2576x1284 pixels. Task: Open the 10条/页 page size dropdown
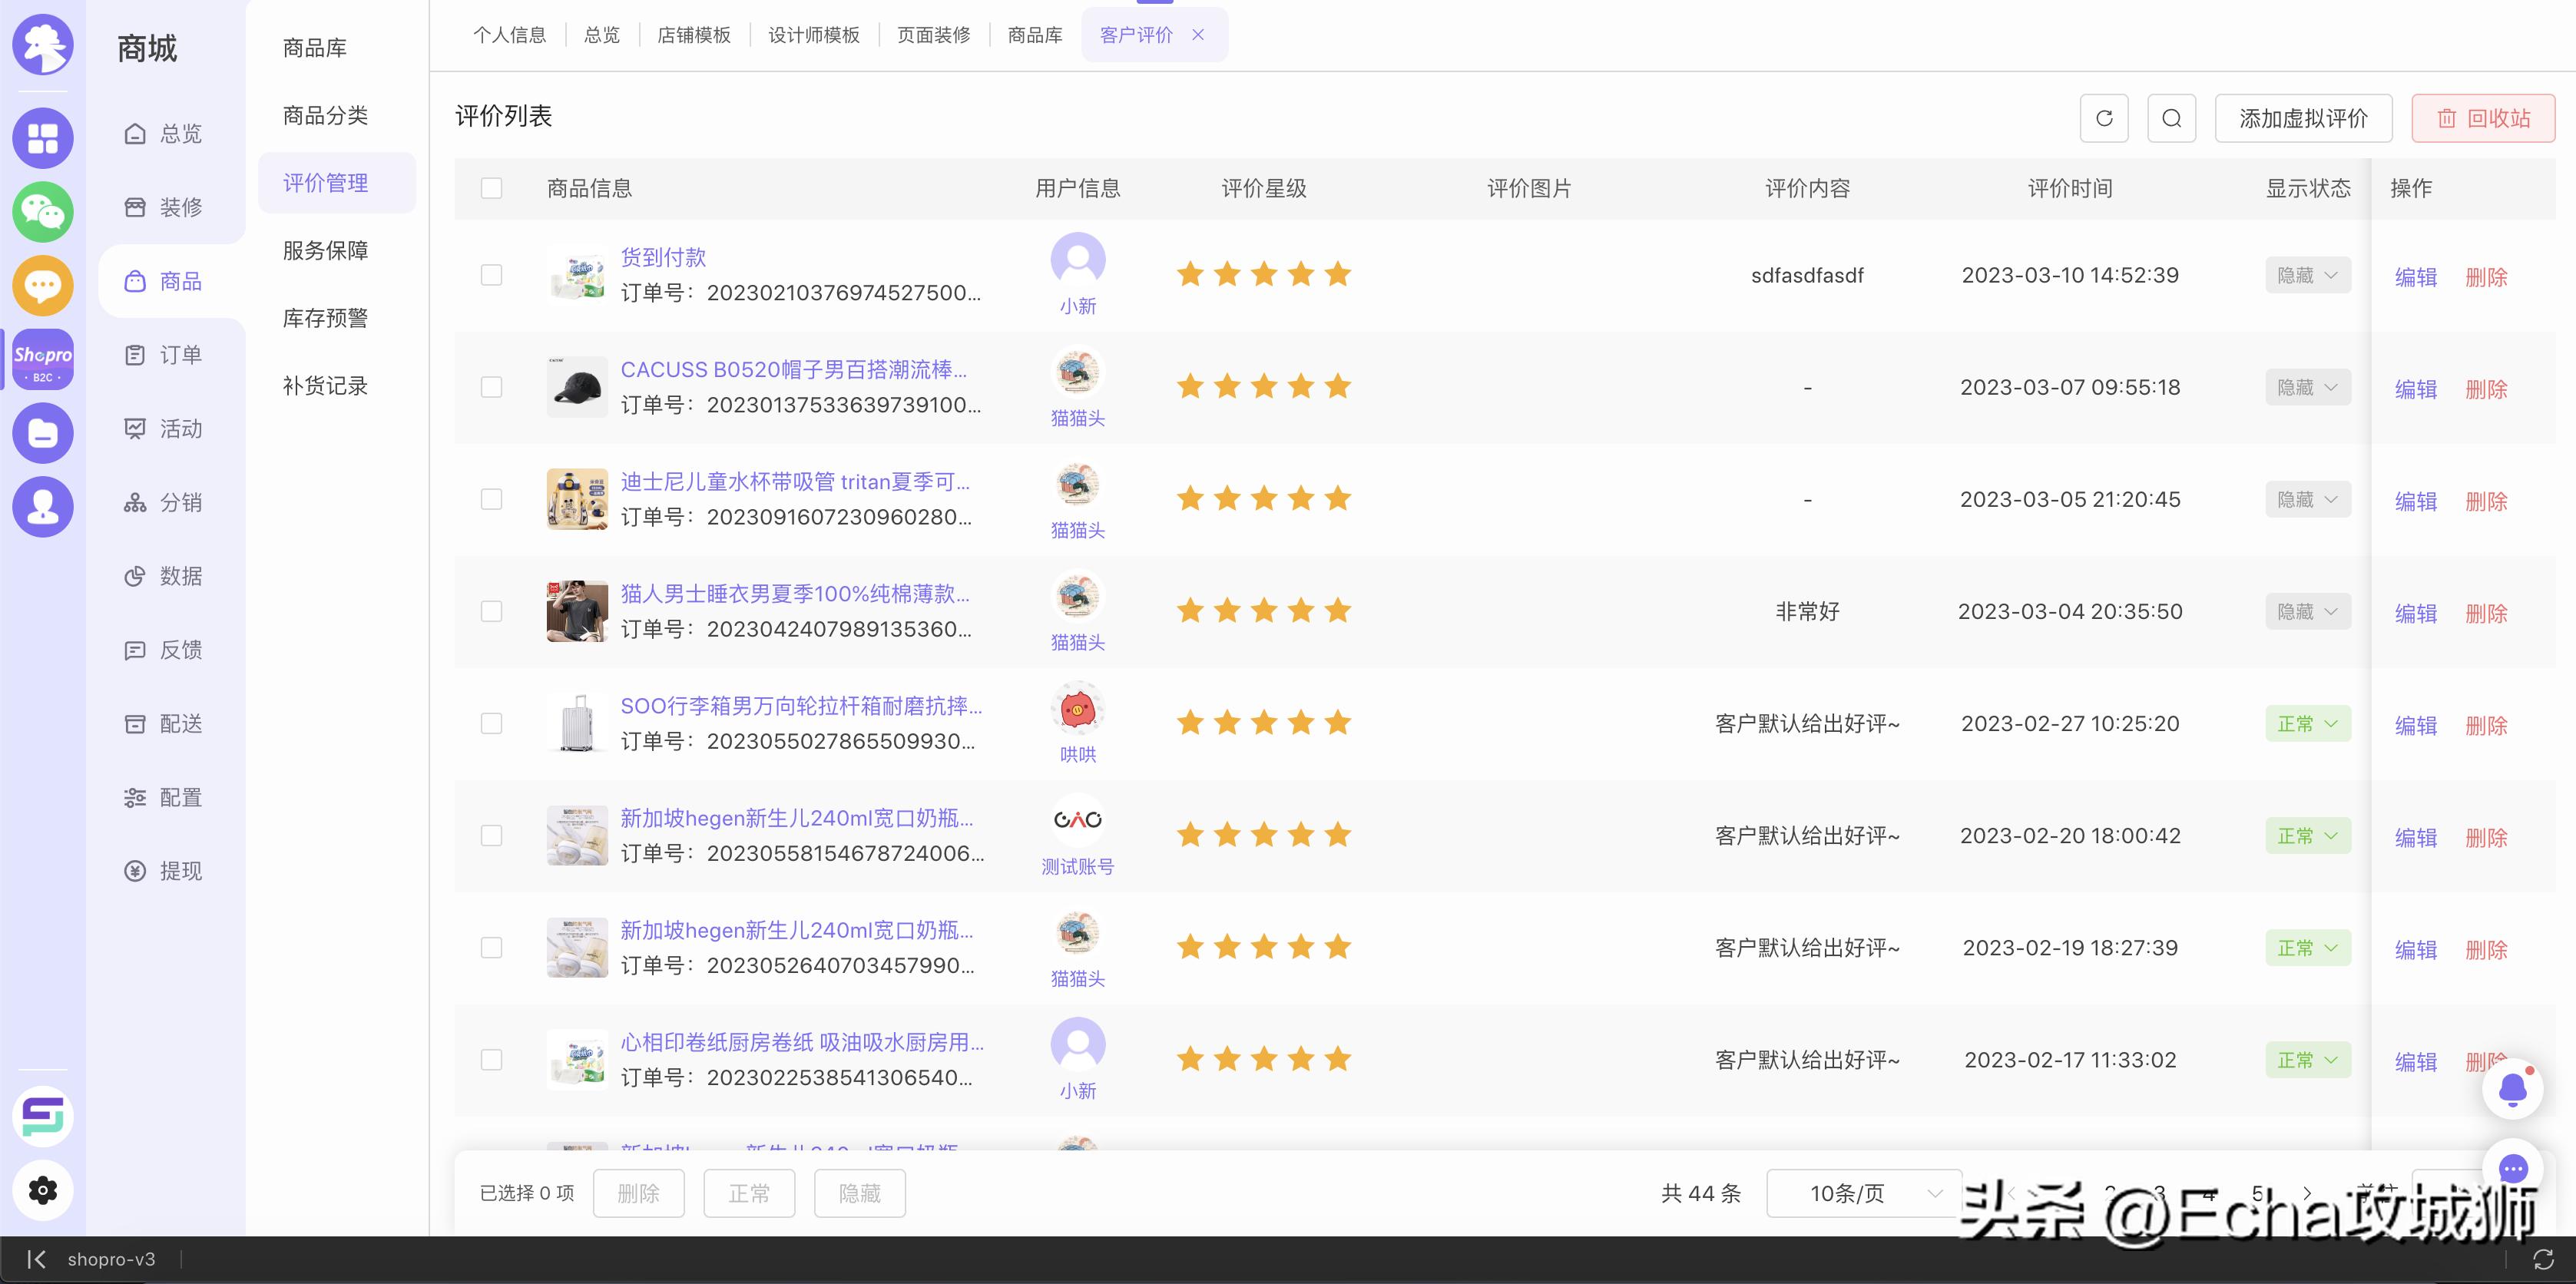[1862, 1193]
